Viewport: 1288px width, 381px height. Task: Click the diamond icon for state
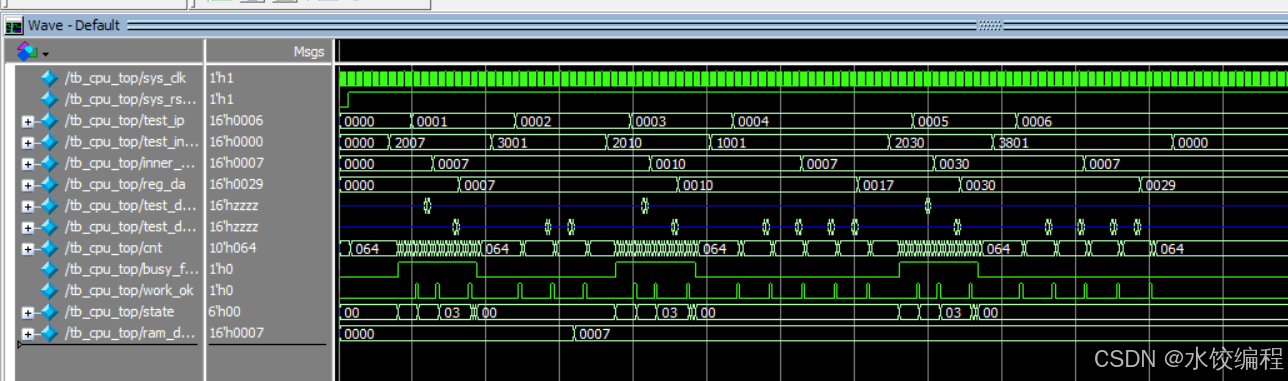[49, 312]
